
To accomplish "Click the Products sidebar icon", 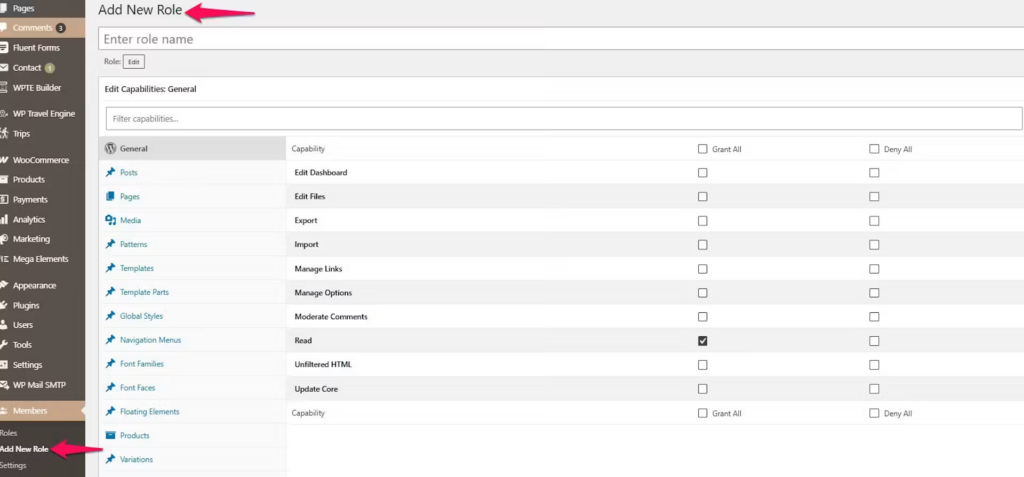I will point(3,180).
